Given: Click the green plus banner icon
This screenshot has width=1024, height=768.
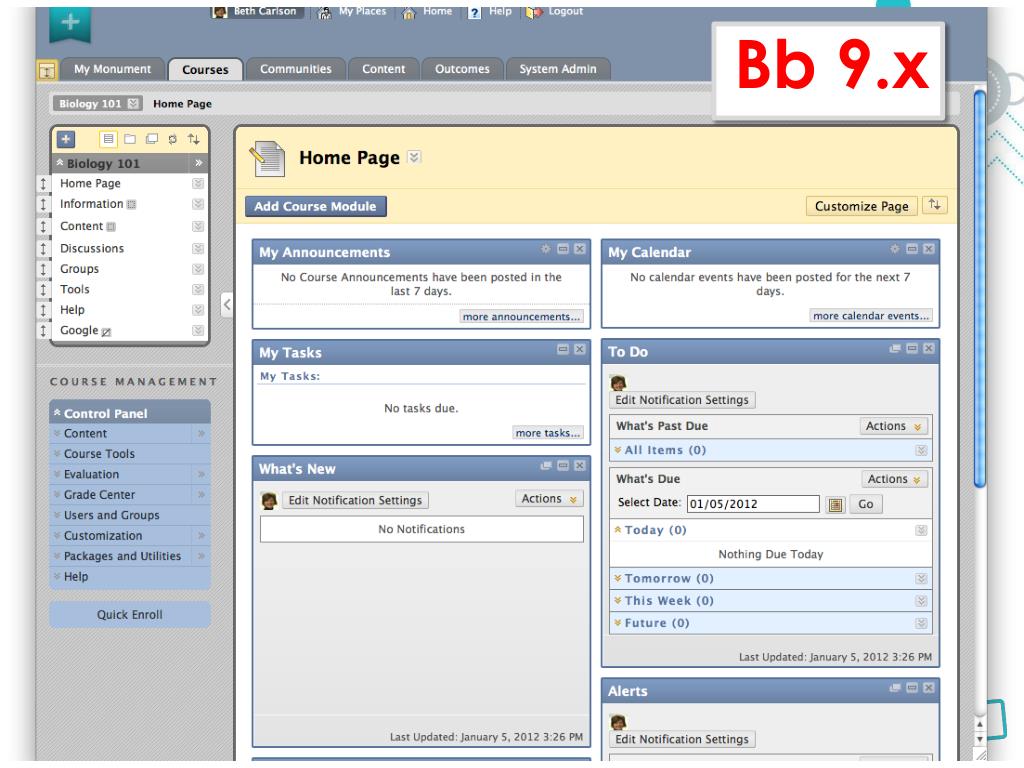Looking at the screenshot, I should tap(70, 24).
